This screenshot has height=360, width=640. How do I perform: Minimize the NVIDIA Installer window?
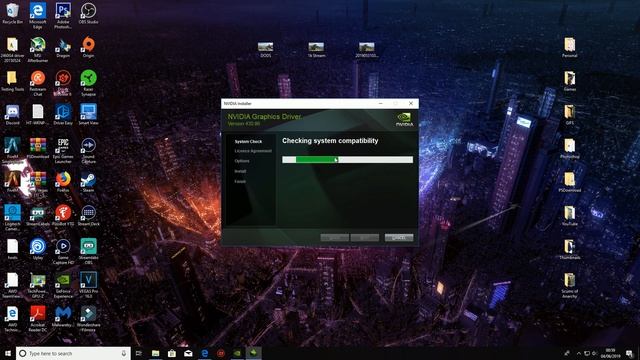[380, 104]
